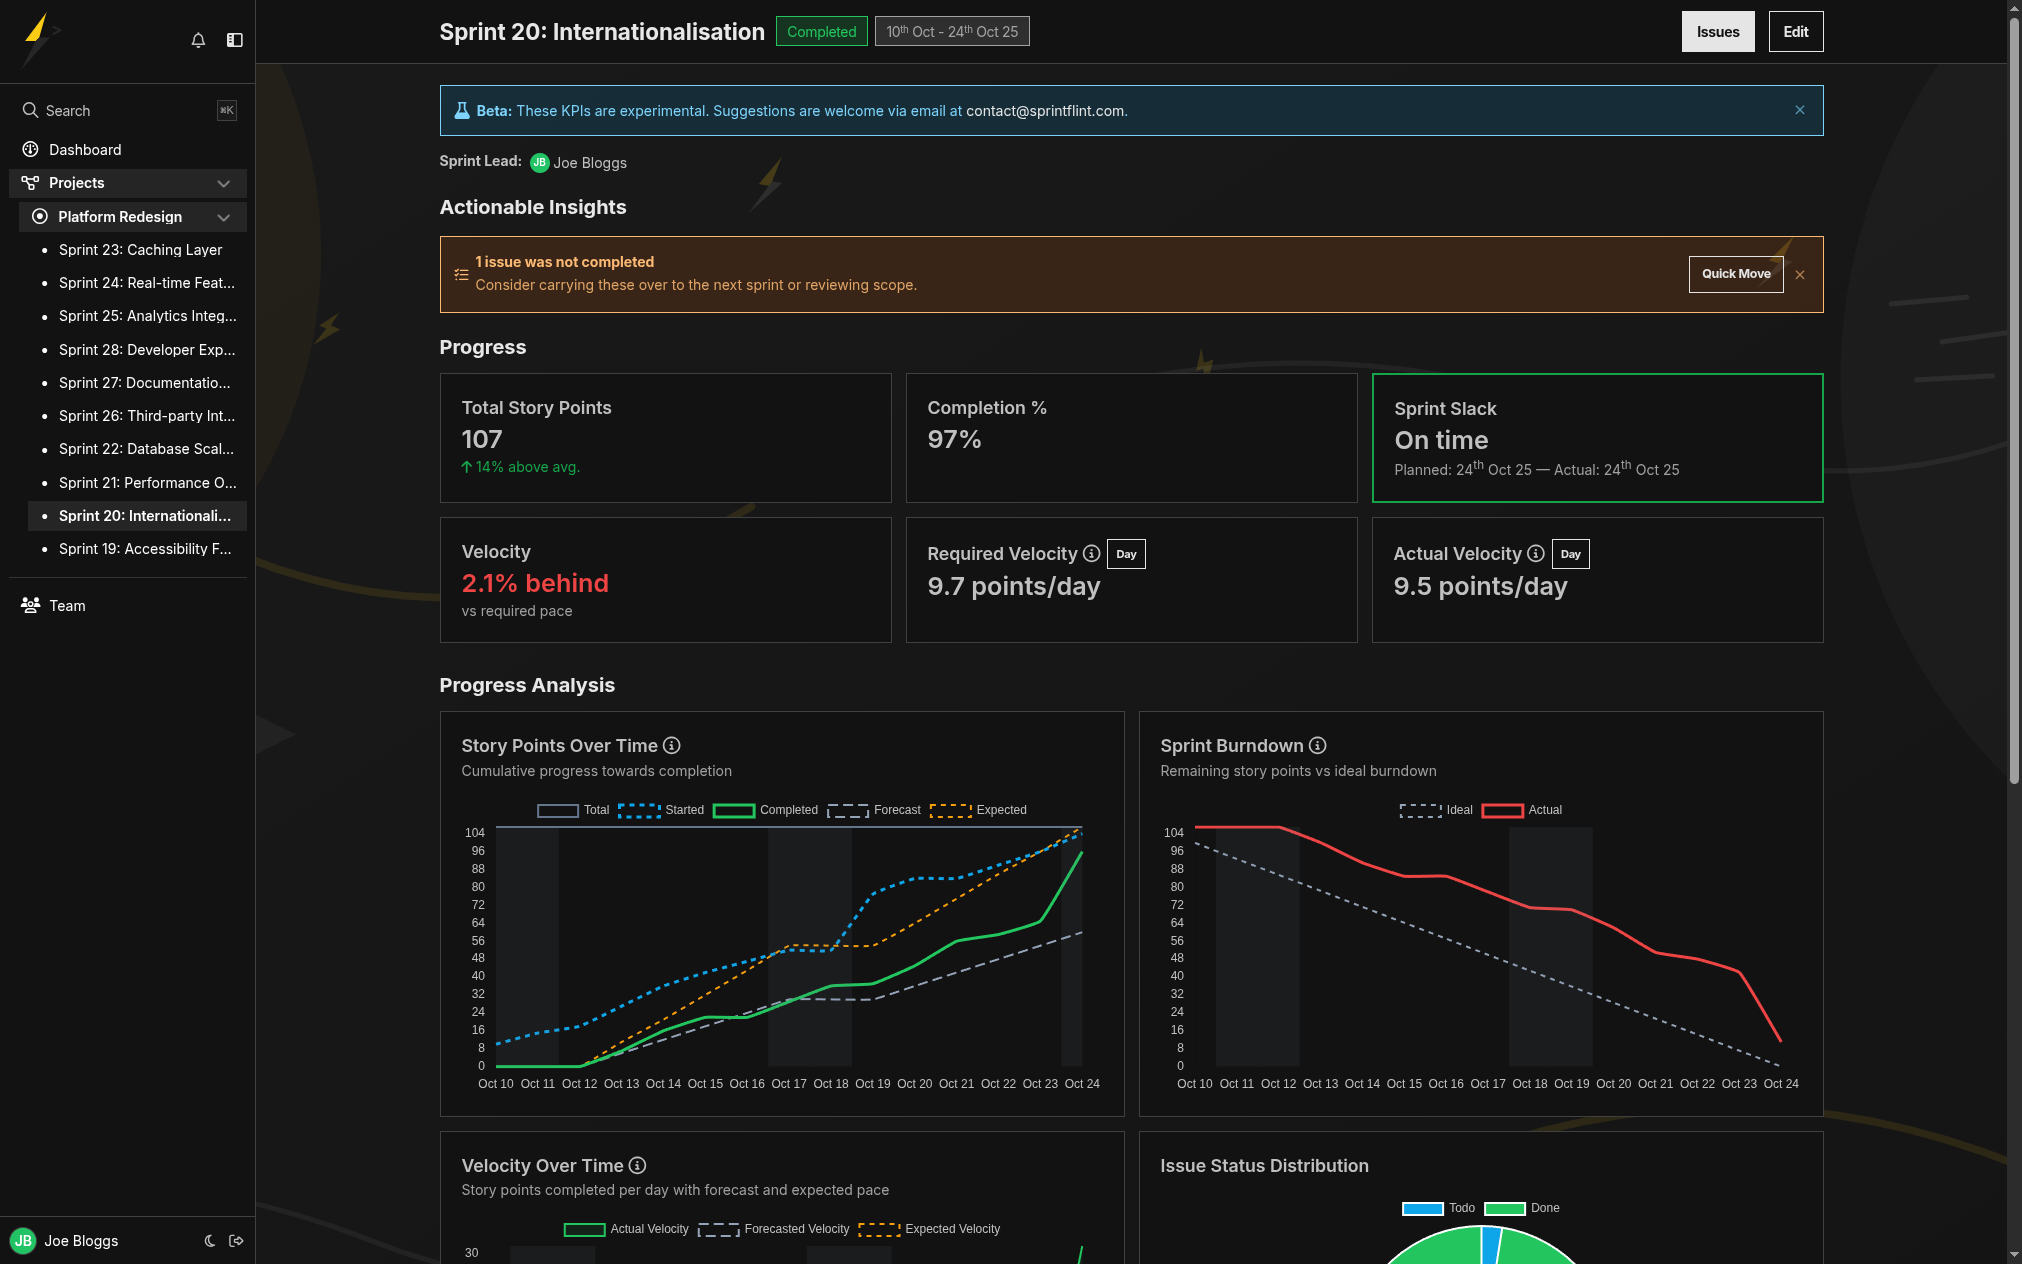Select the Dashboard gauge icon
The image size is (2022, 1264).
[29, 149]
